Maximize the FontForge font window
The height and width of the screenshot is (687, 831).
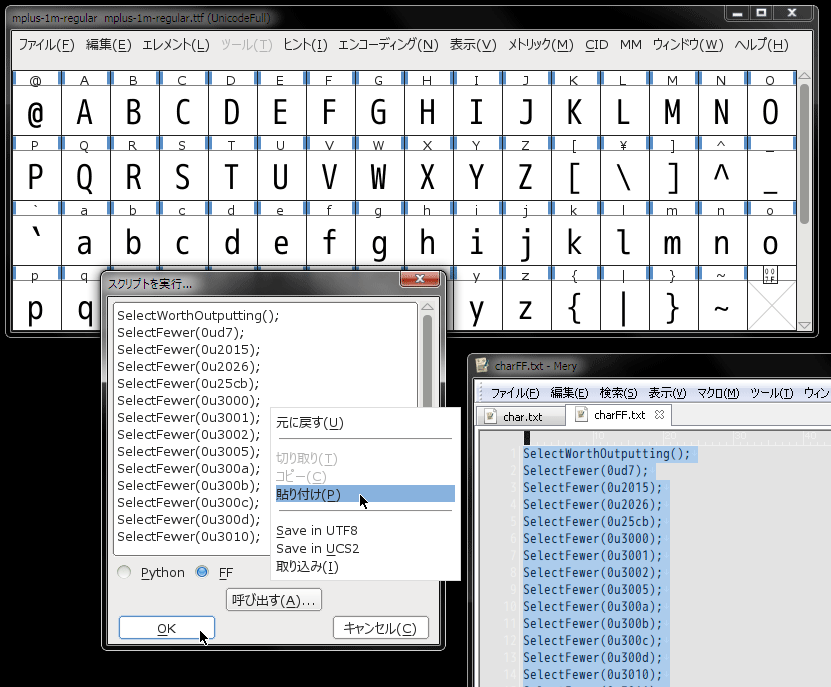762,13
